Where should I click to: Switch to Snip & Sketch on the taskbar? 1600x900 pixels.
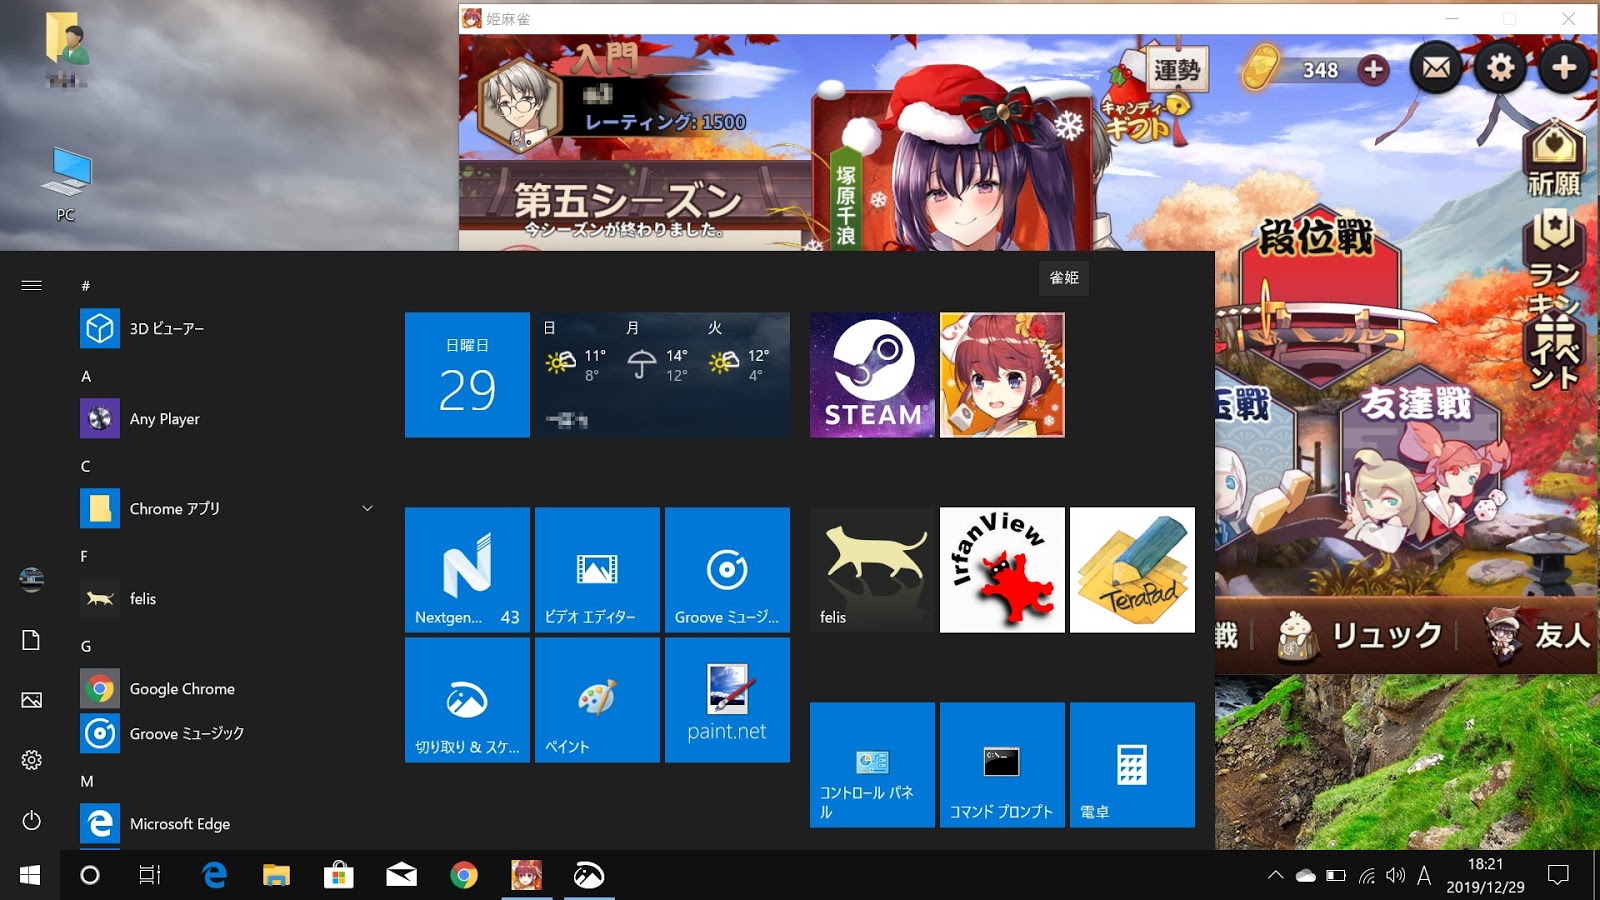[x=589, y=875]
